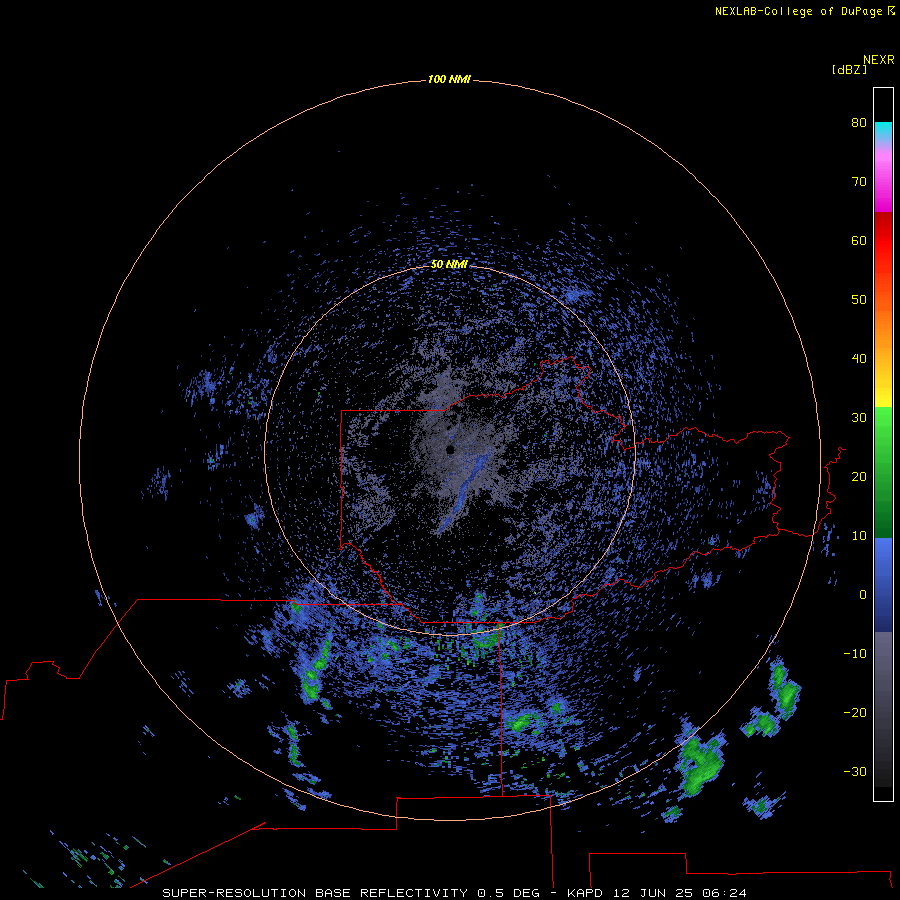Click the -20 value on the scale
Image resolution: width=900 pixels, height=900 pixels.
855,712
